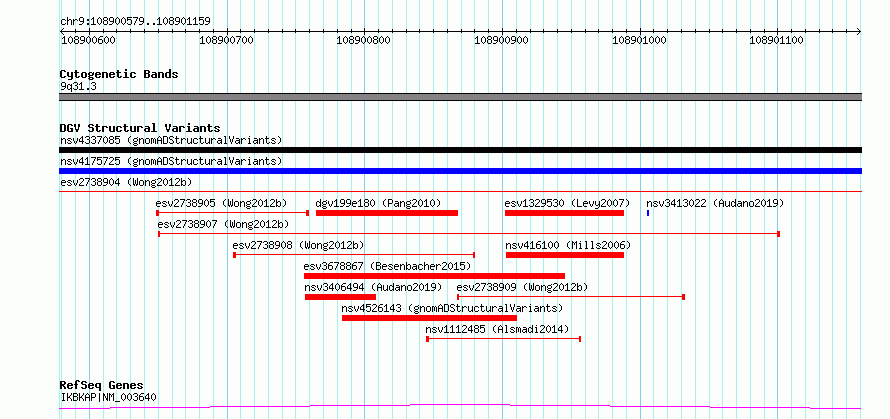Select the esv2738907 (Wong2012b) label
Screen dimensions: 890x419
point(224,224)
